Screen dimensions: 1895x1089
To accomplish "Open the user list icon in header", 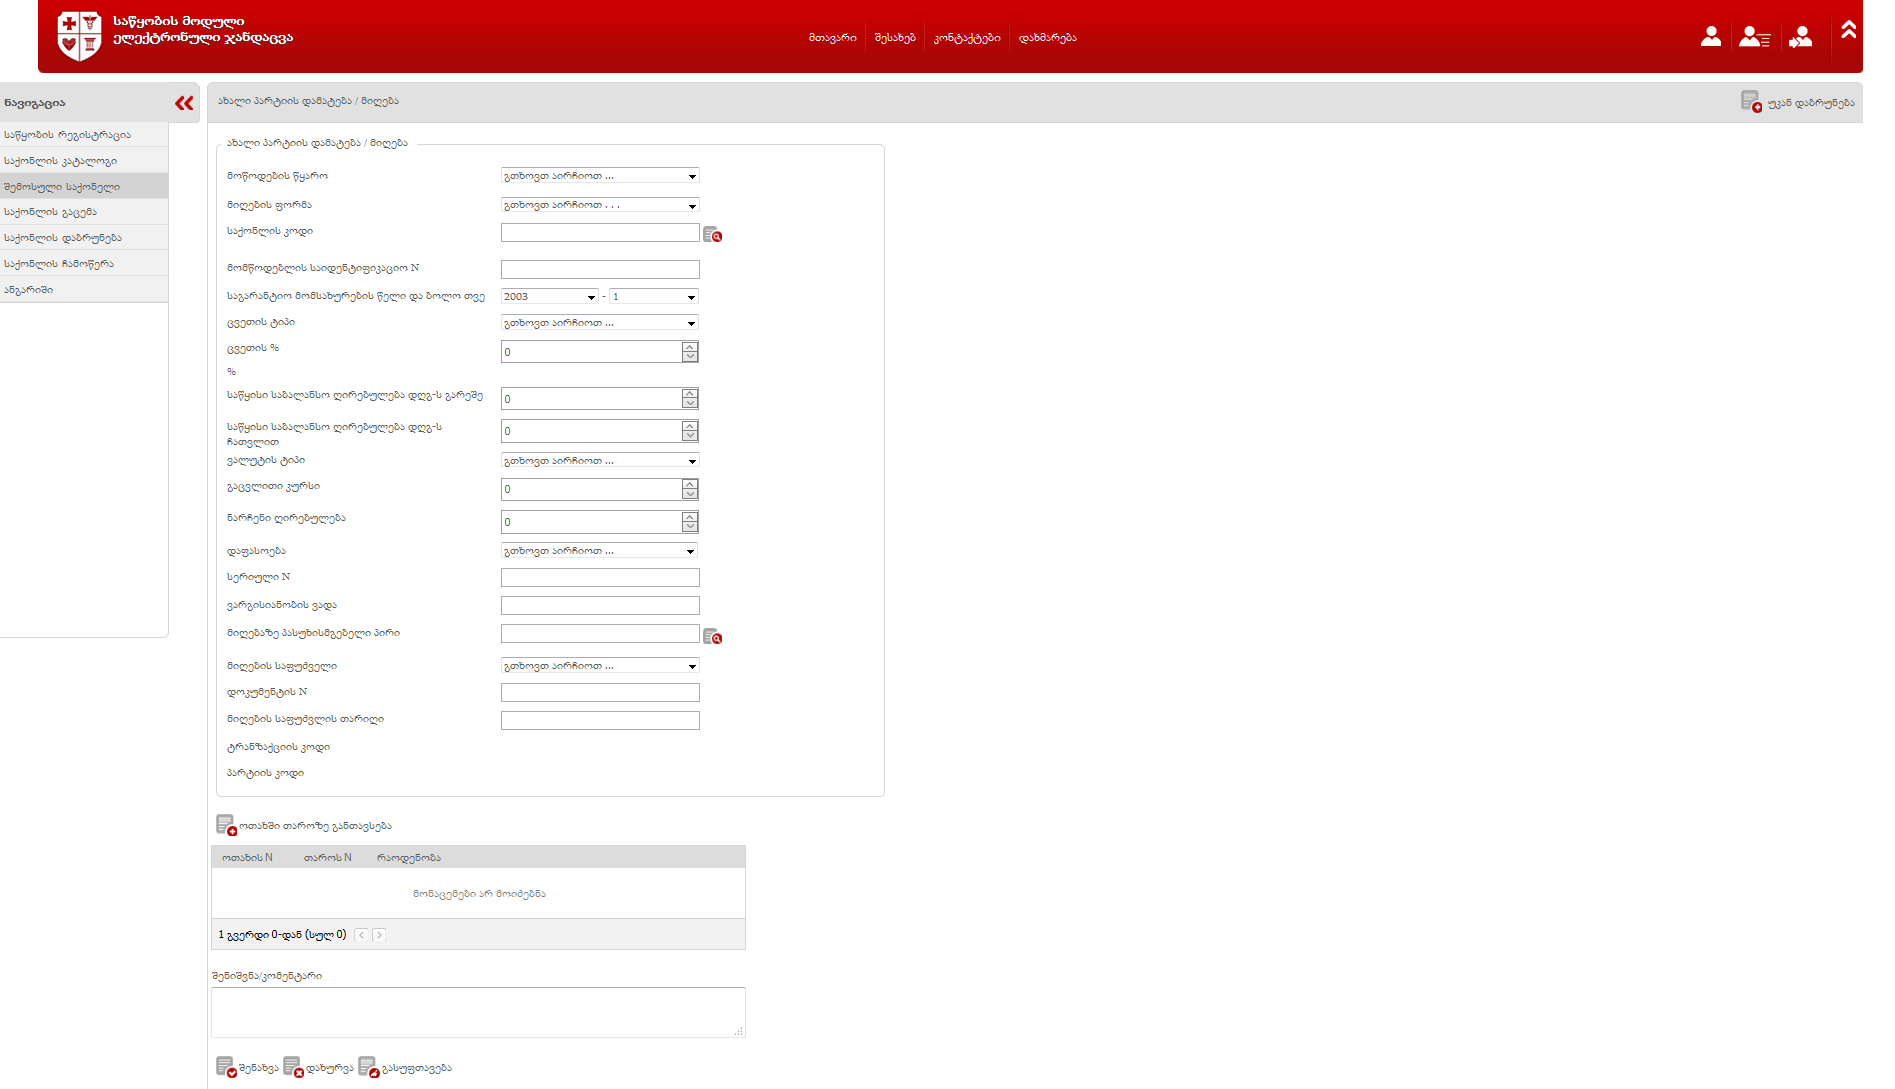I will coord(1754,37).
